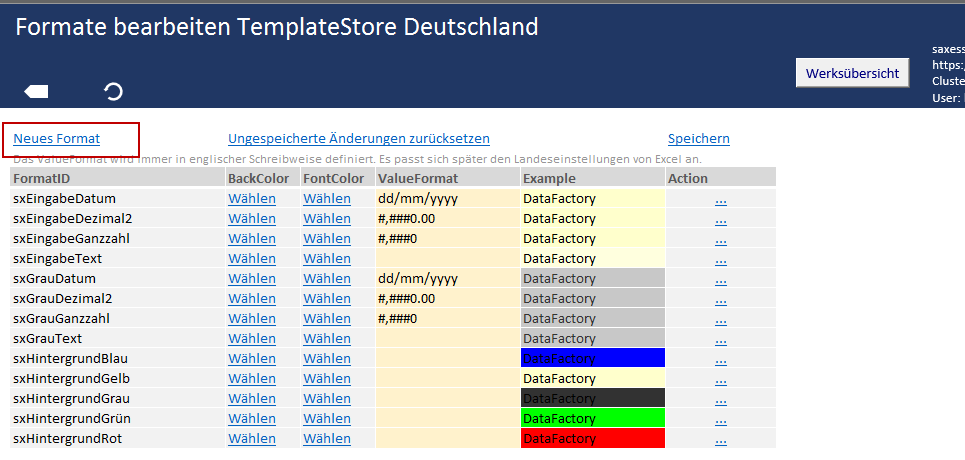Click ValueFormat cell for sxGrauDatum

pyautogui.click(x=447, y=278)
